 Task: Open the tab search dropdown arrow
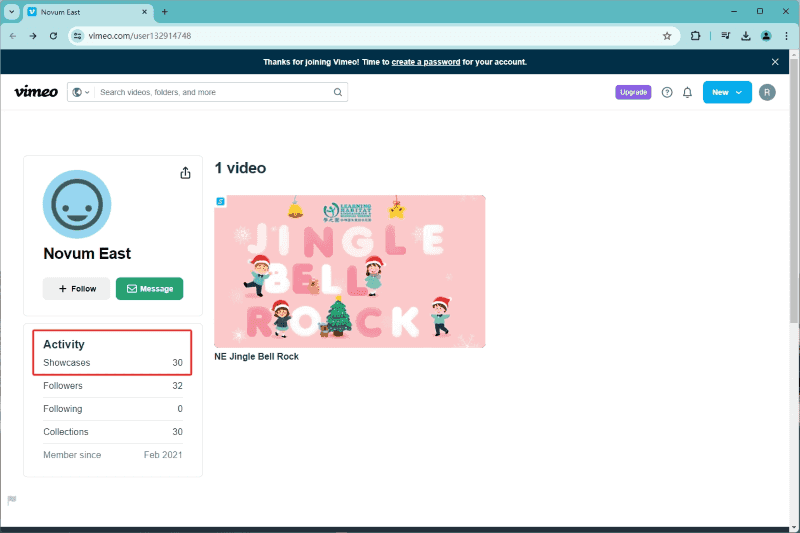tap(11, 12)
